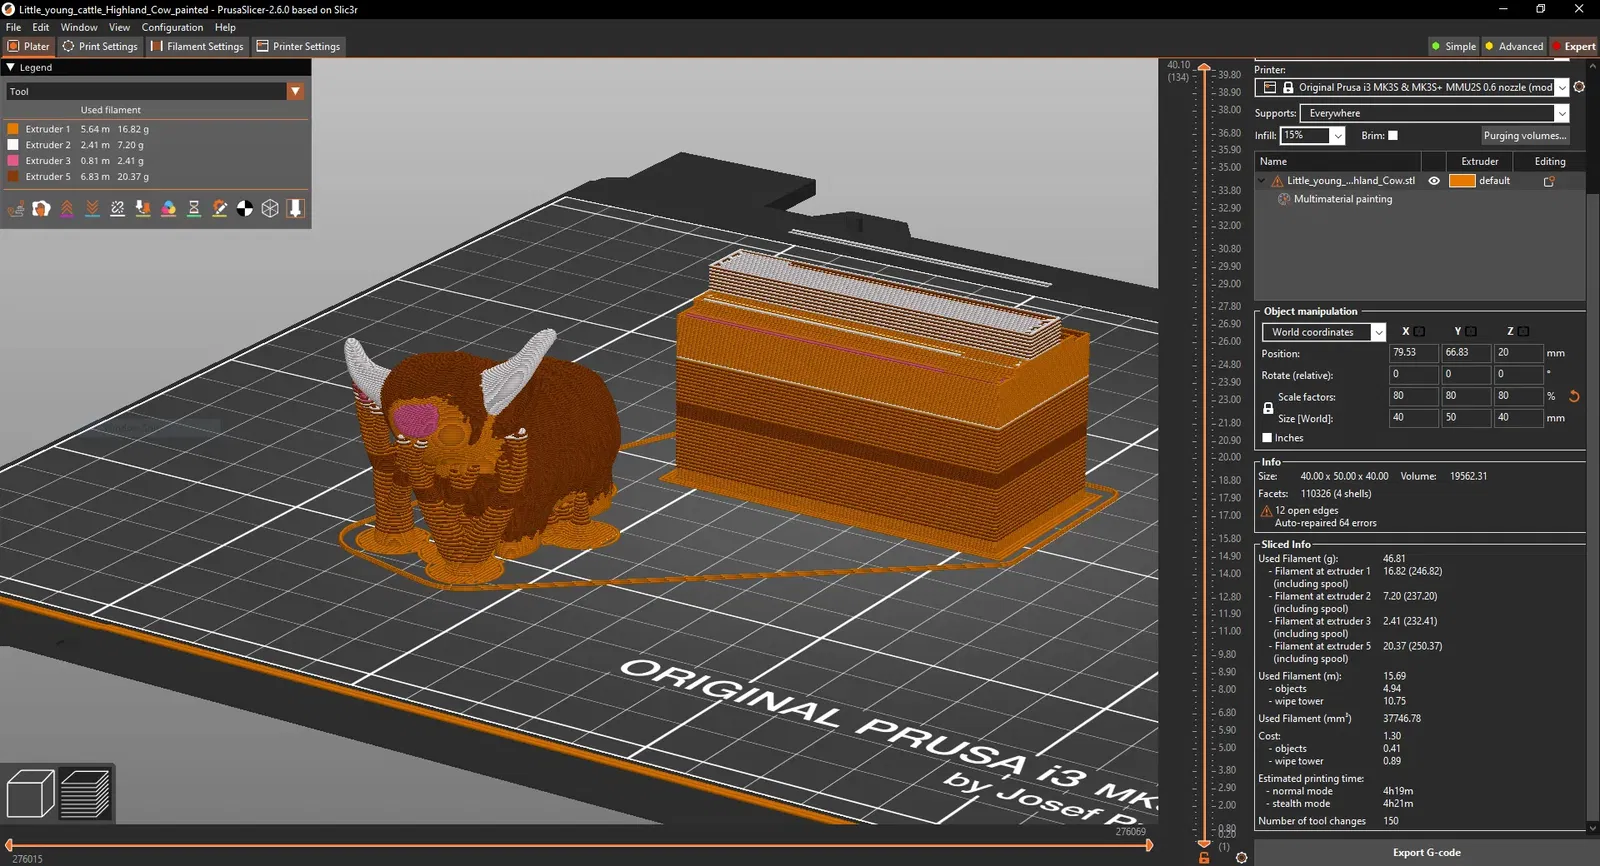Switch to the Filament Settings tab

pos(197,46)
